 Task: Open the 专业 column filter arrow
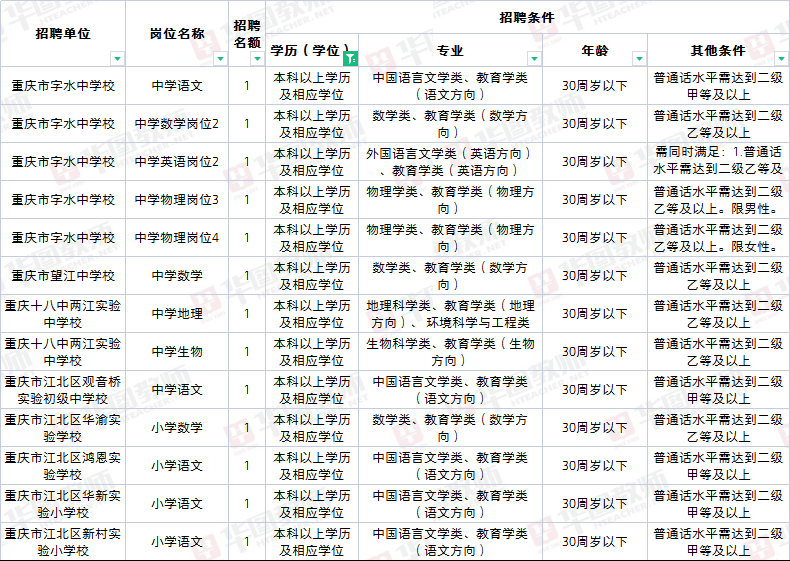[x=534, y=58]
